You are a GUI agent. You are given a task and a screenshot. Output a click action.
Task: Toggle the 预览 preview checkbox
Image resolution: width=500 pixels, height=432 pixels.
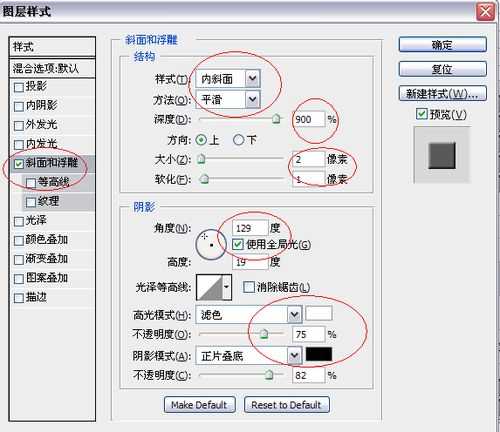pos(422,114)
